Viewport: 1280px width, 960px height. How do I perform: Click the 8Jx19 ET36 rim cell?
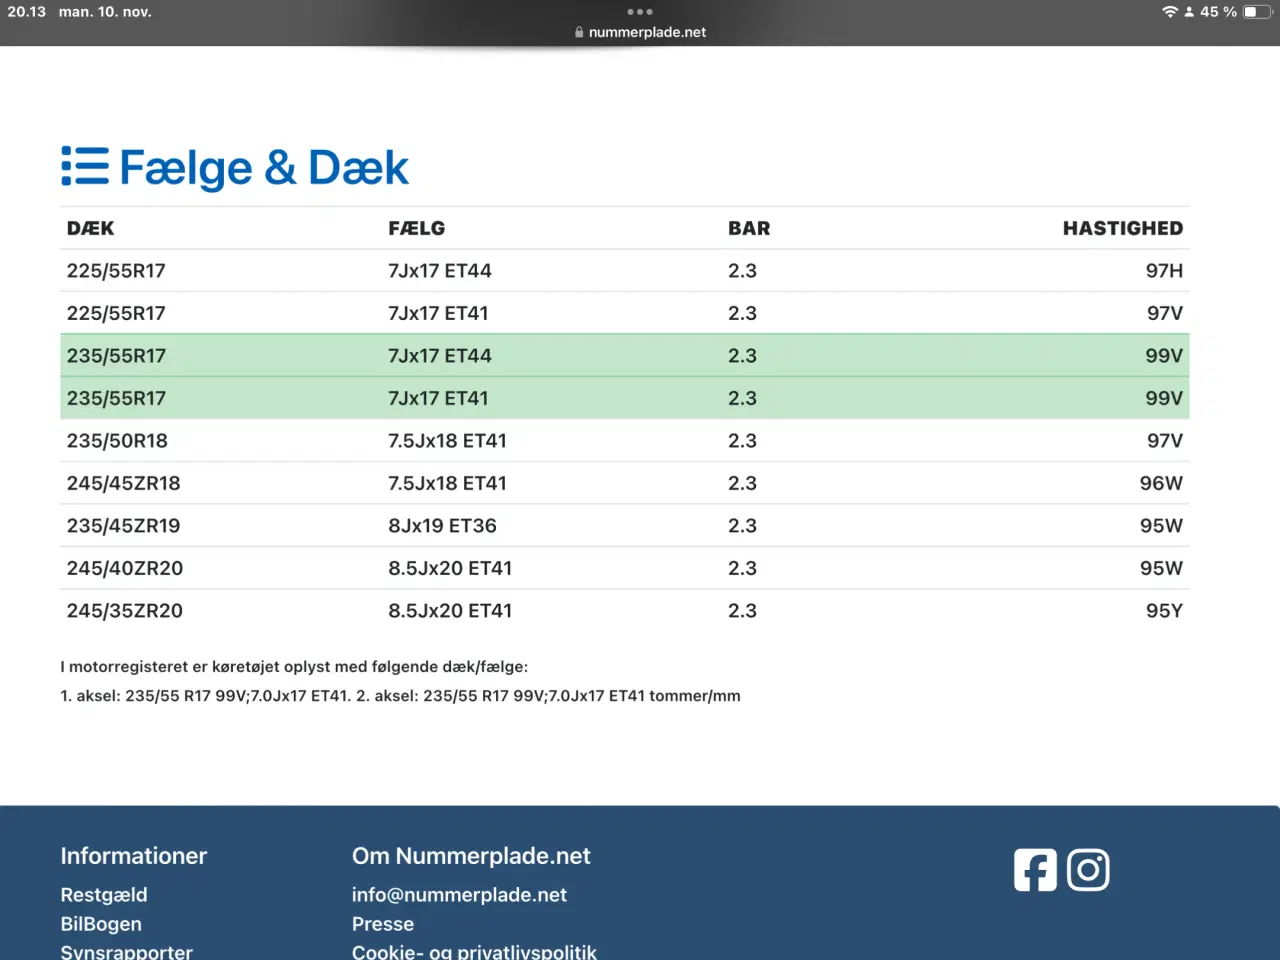pos(442,526)
